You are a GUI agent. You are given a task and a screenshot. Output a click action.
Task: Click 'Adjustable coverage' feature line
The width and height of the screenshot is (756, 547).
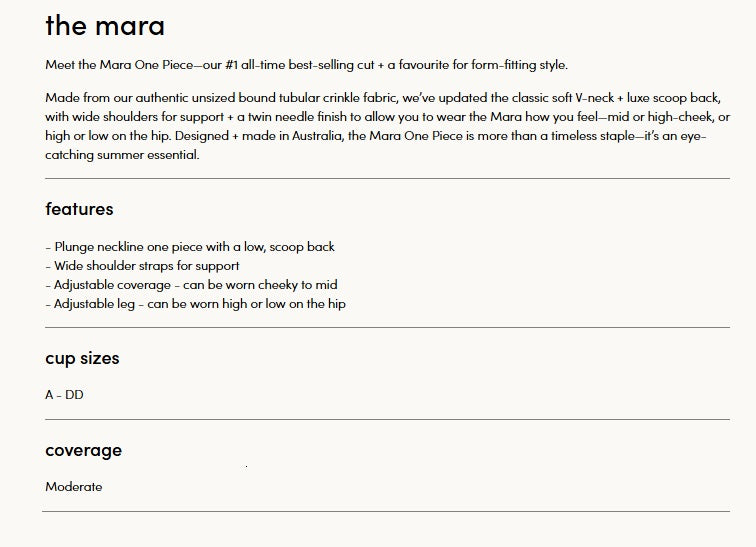[x=191, y=285]
